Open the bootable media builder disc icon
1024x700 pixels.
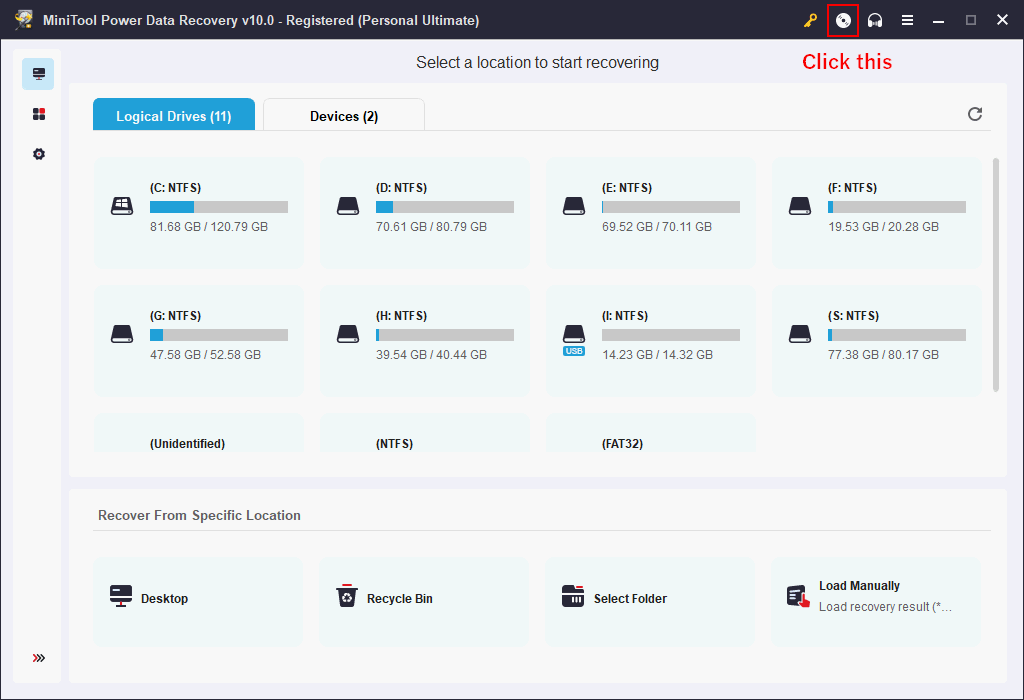(x=843, y=20)
